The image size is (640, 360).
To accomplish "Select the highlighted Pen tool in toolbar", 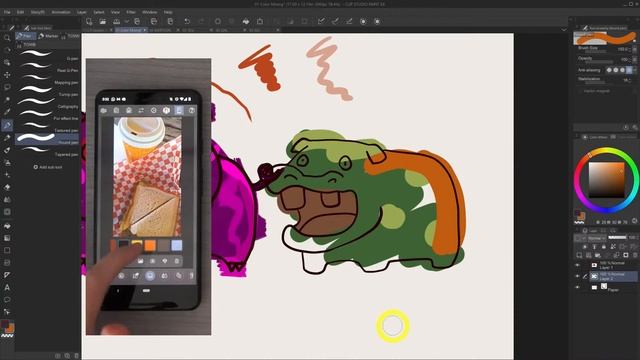I will 7,125.
